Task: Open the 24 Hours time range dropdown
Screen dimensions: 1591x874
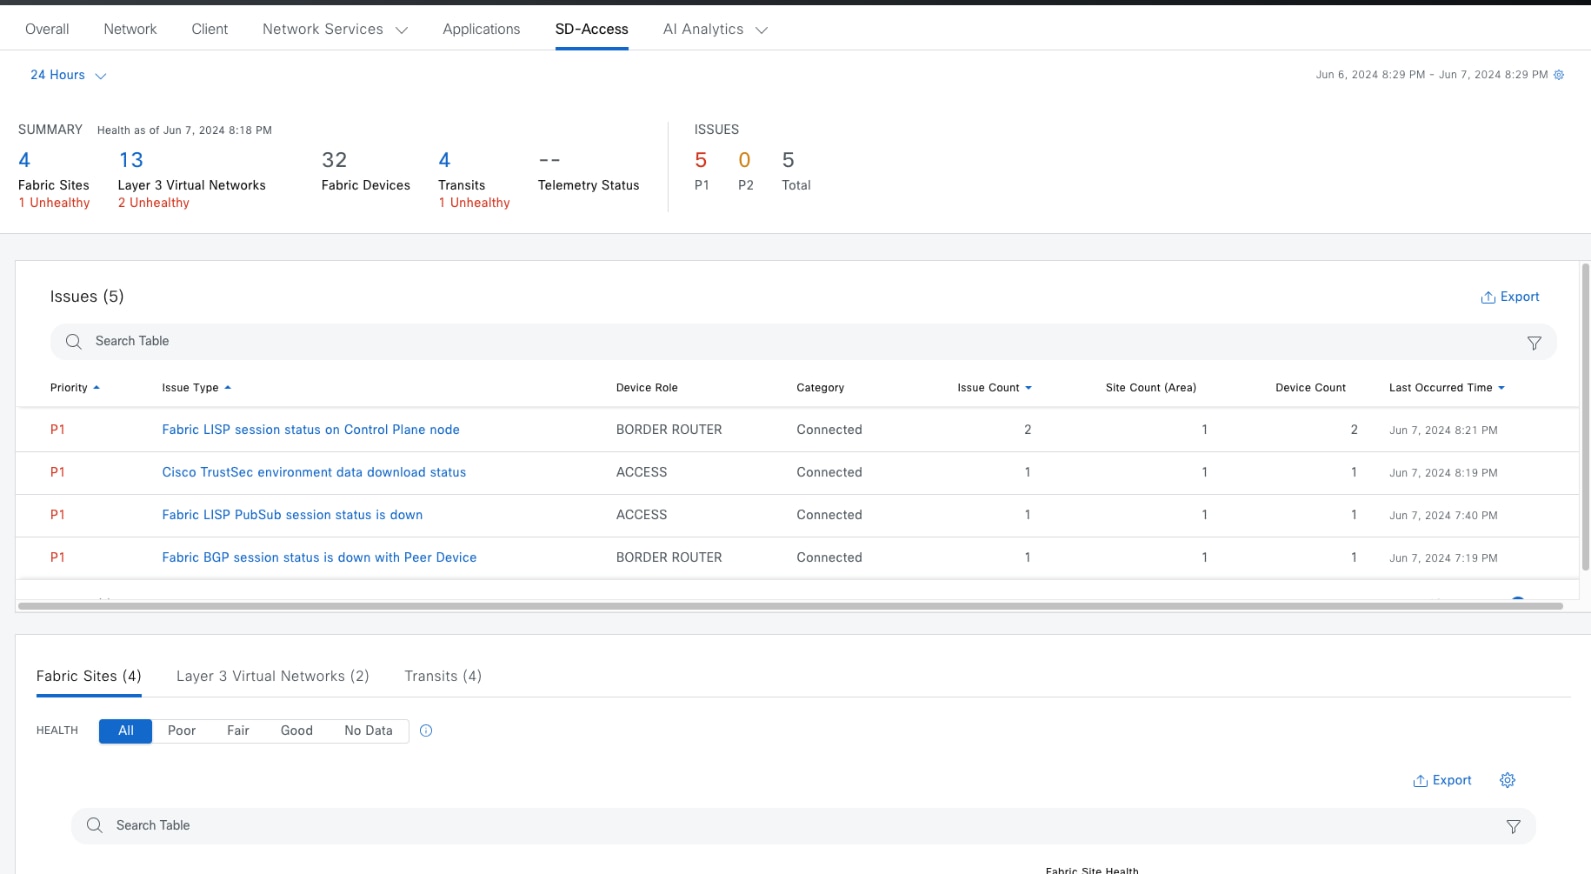Action: pyautogui.click(x=68, y=75)
